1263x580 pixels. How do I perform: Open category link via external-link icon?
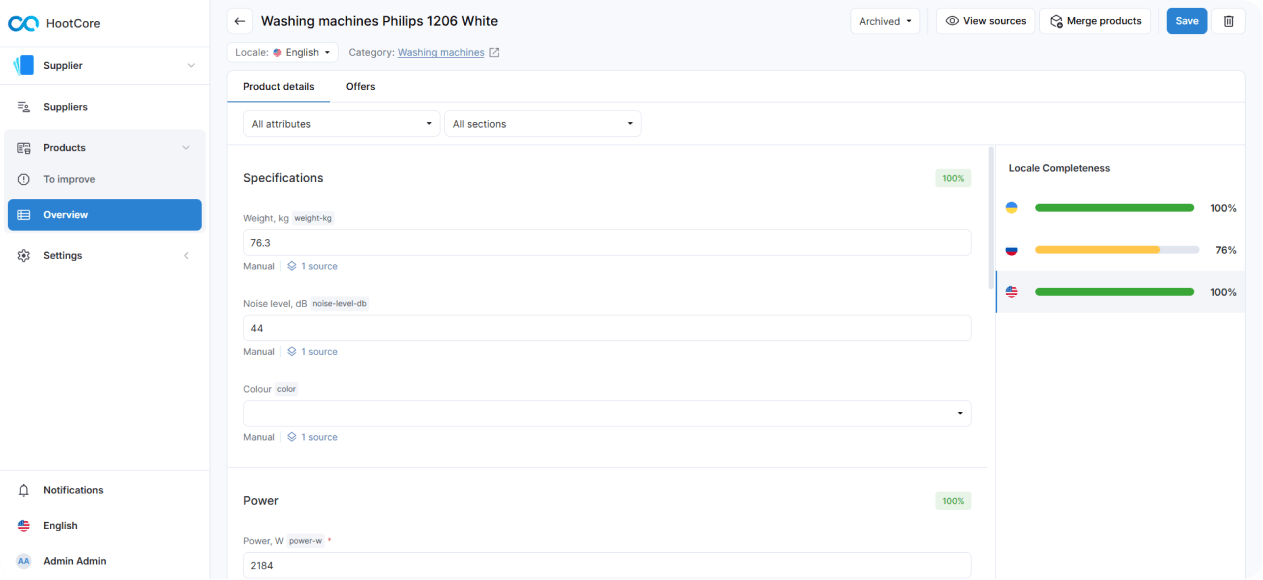tap(494, 52)
